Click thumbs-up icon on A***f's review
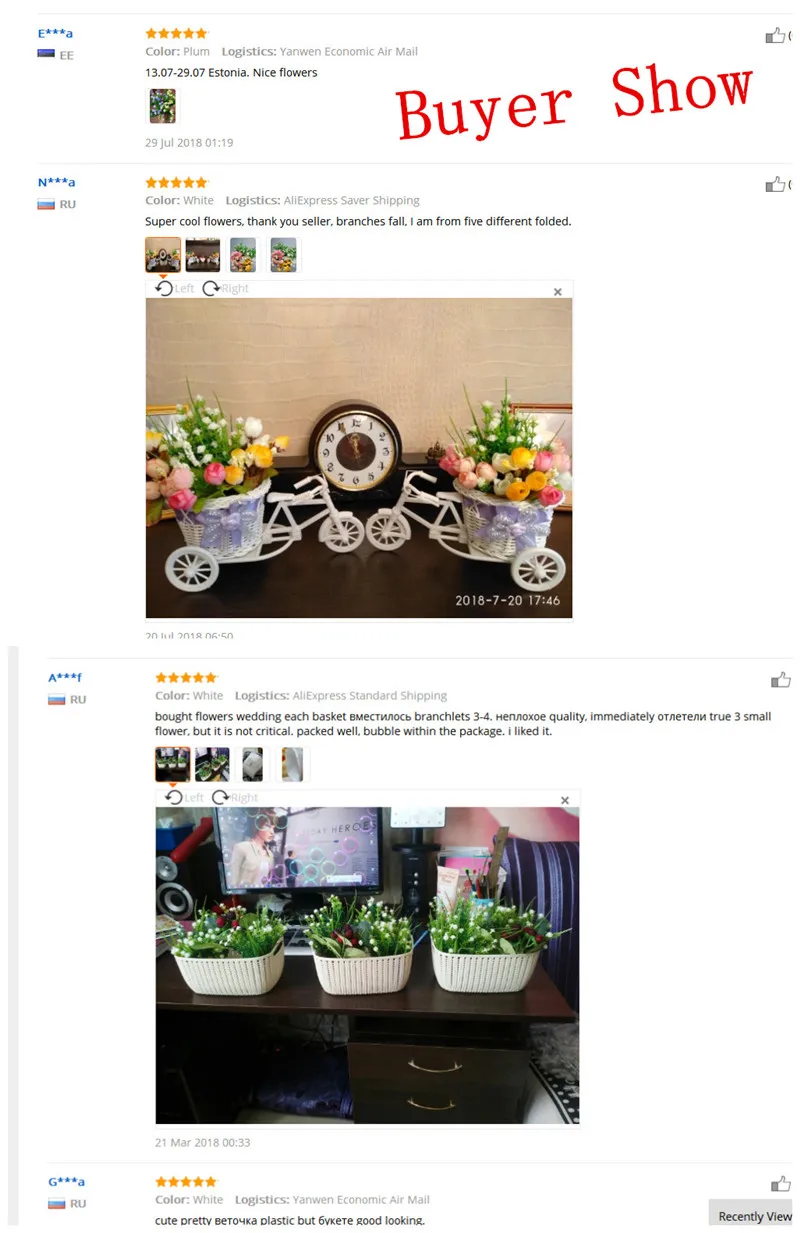The width and height of the screenshot is (800, 1233). [x=781, y=680]
